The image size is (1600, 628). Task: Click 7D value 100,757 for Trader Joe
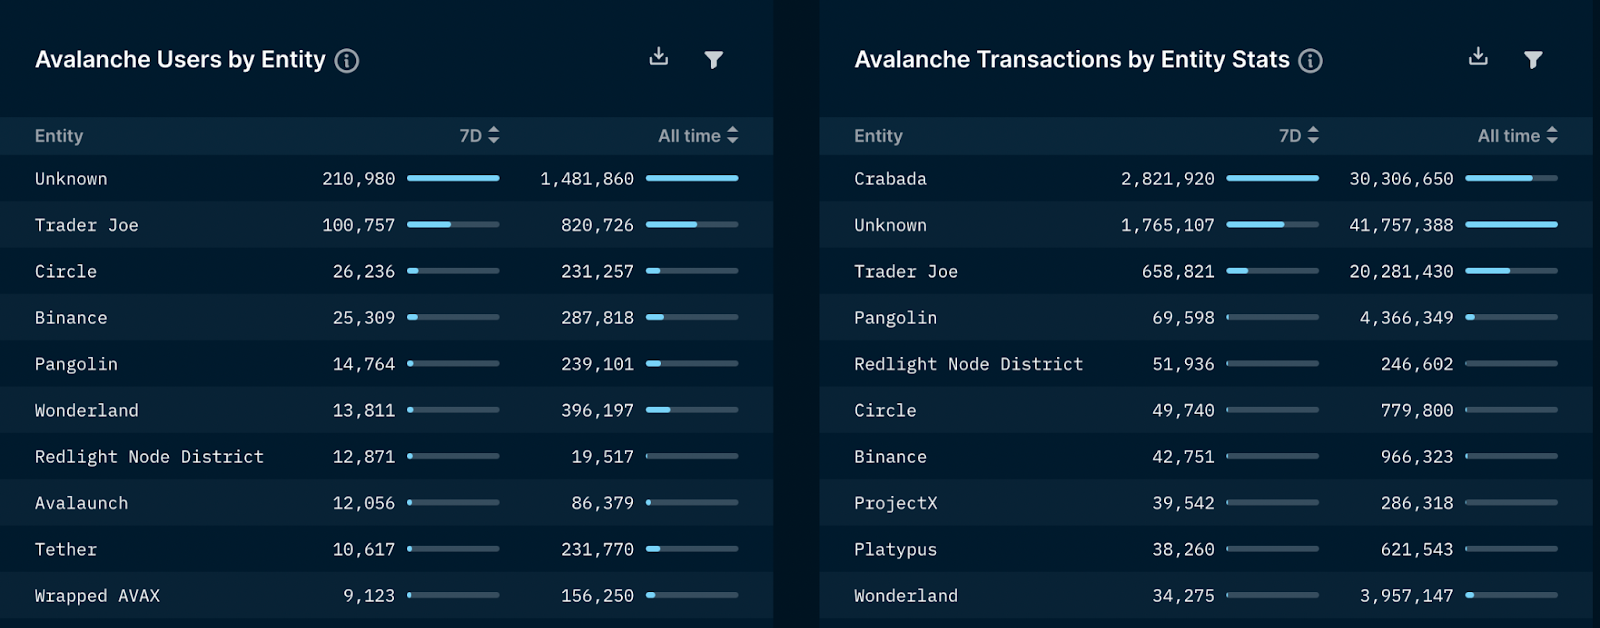coord(359,225)
